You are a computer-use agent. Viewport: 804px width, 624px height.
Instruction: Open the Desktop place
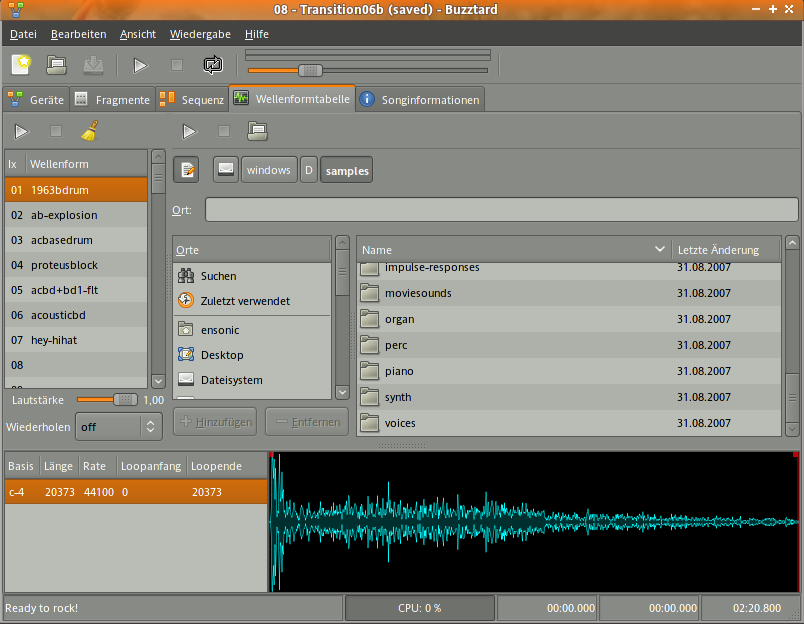point(252,355)
